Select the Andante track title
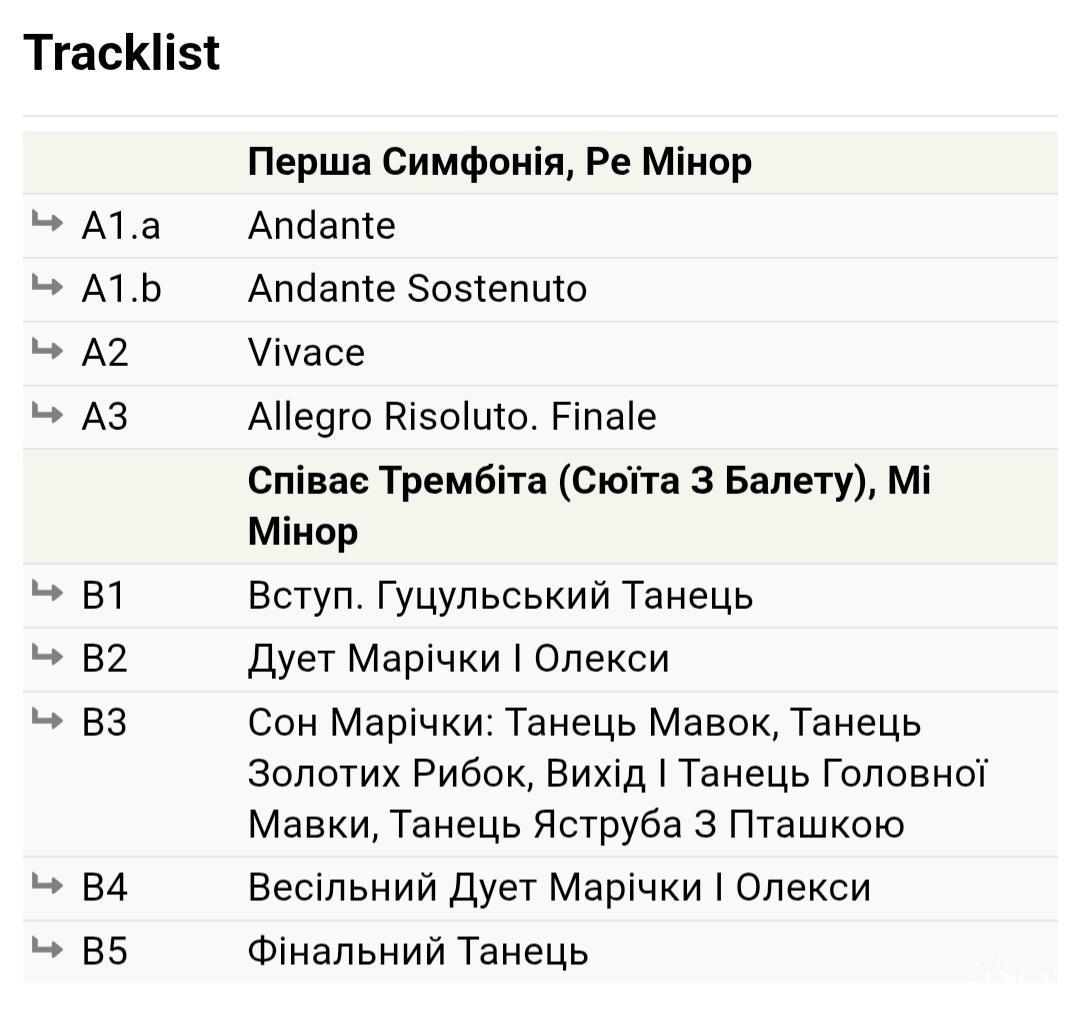The width and height of the screenshot is (1080, 1014). click(321, 226)
